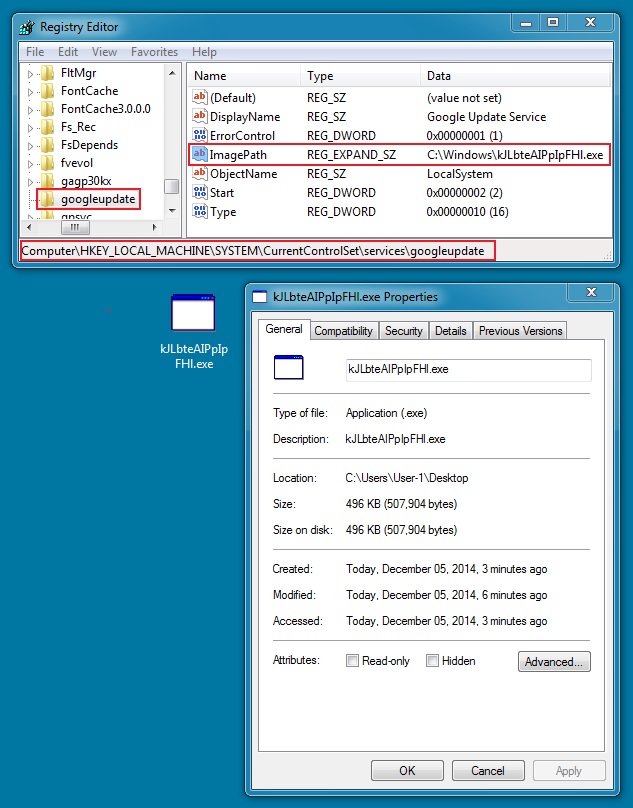
Task: Sort values by the Type column header
Action: pos(360,76)
